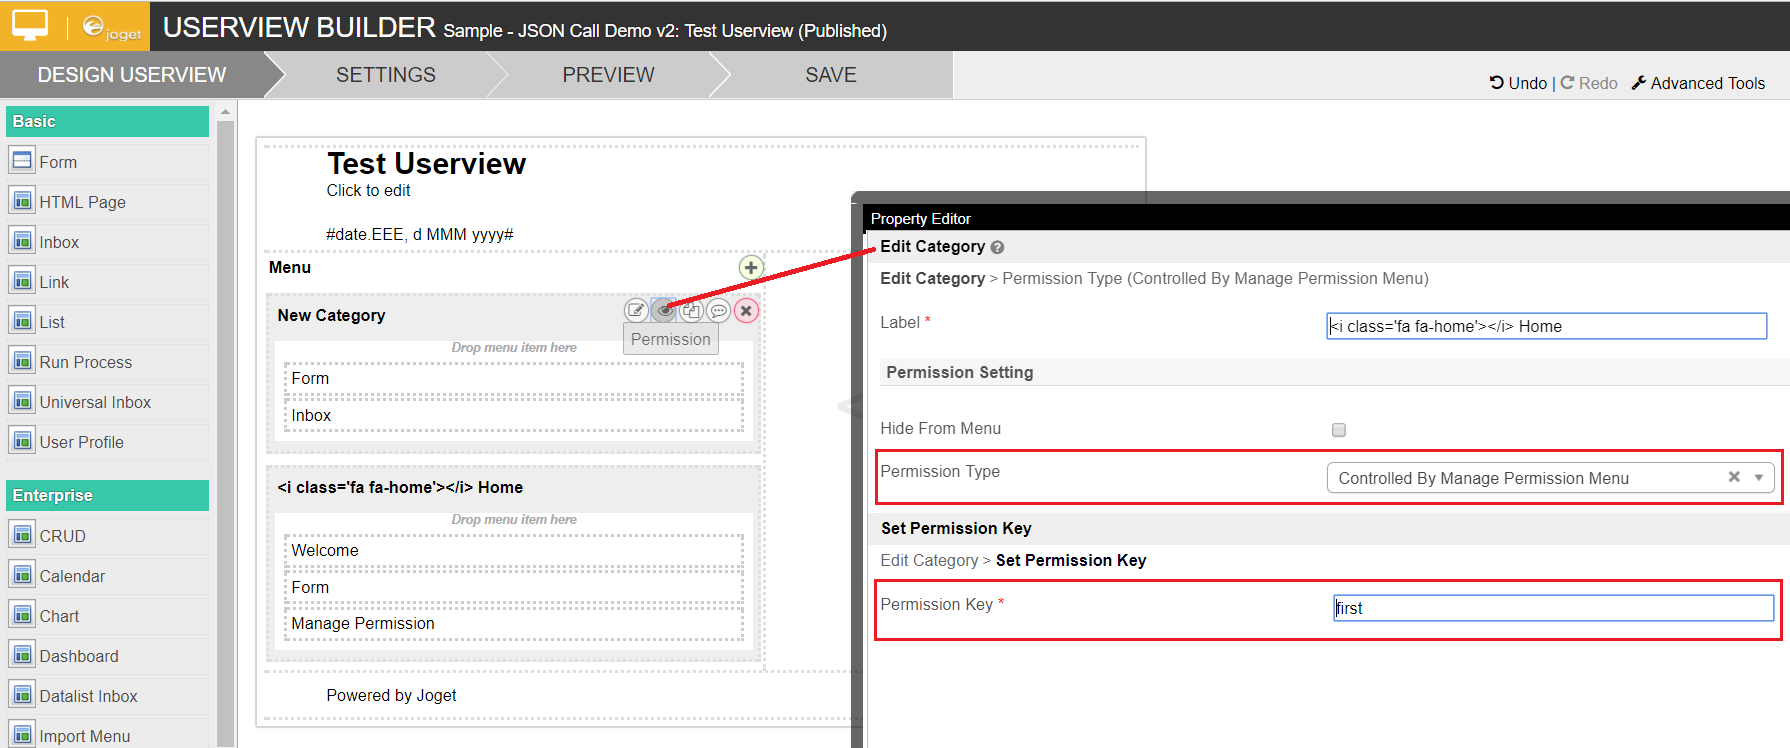
Task: Click the comment bubble icon on New Category
Action: click(x=718, y=310)
